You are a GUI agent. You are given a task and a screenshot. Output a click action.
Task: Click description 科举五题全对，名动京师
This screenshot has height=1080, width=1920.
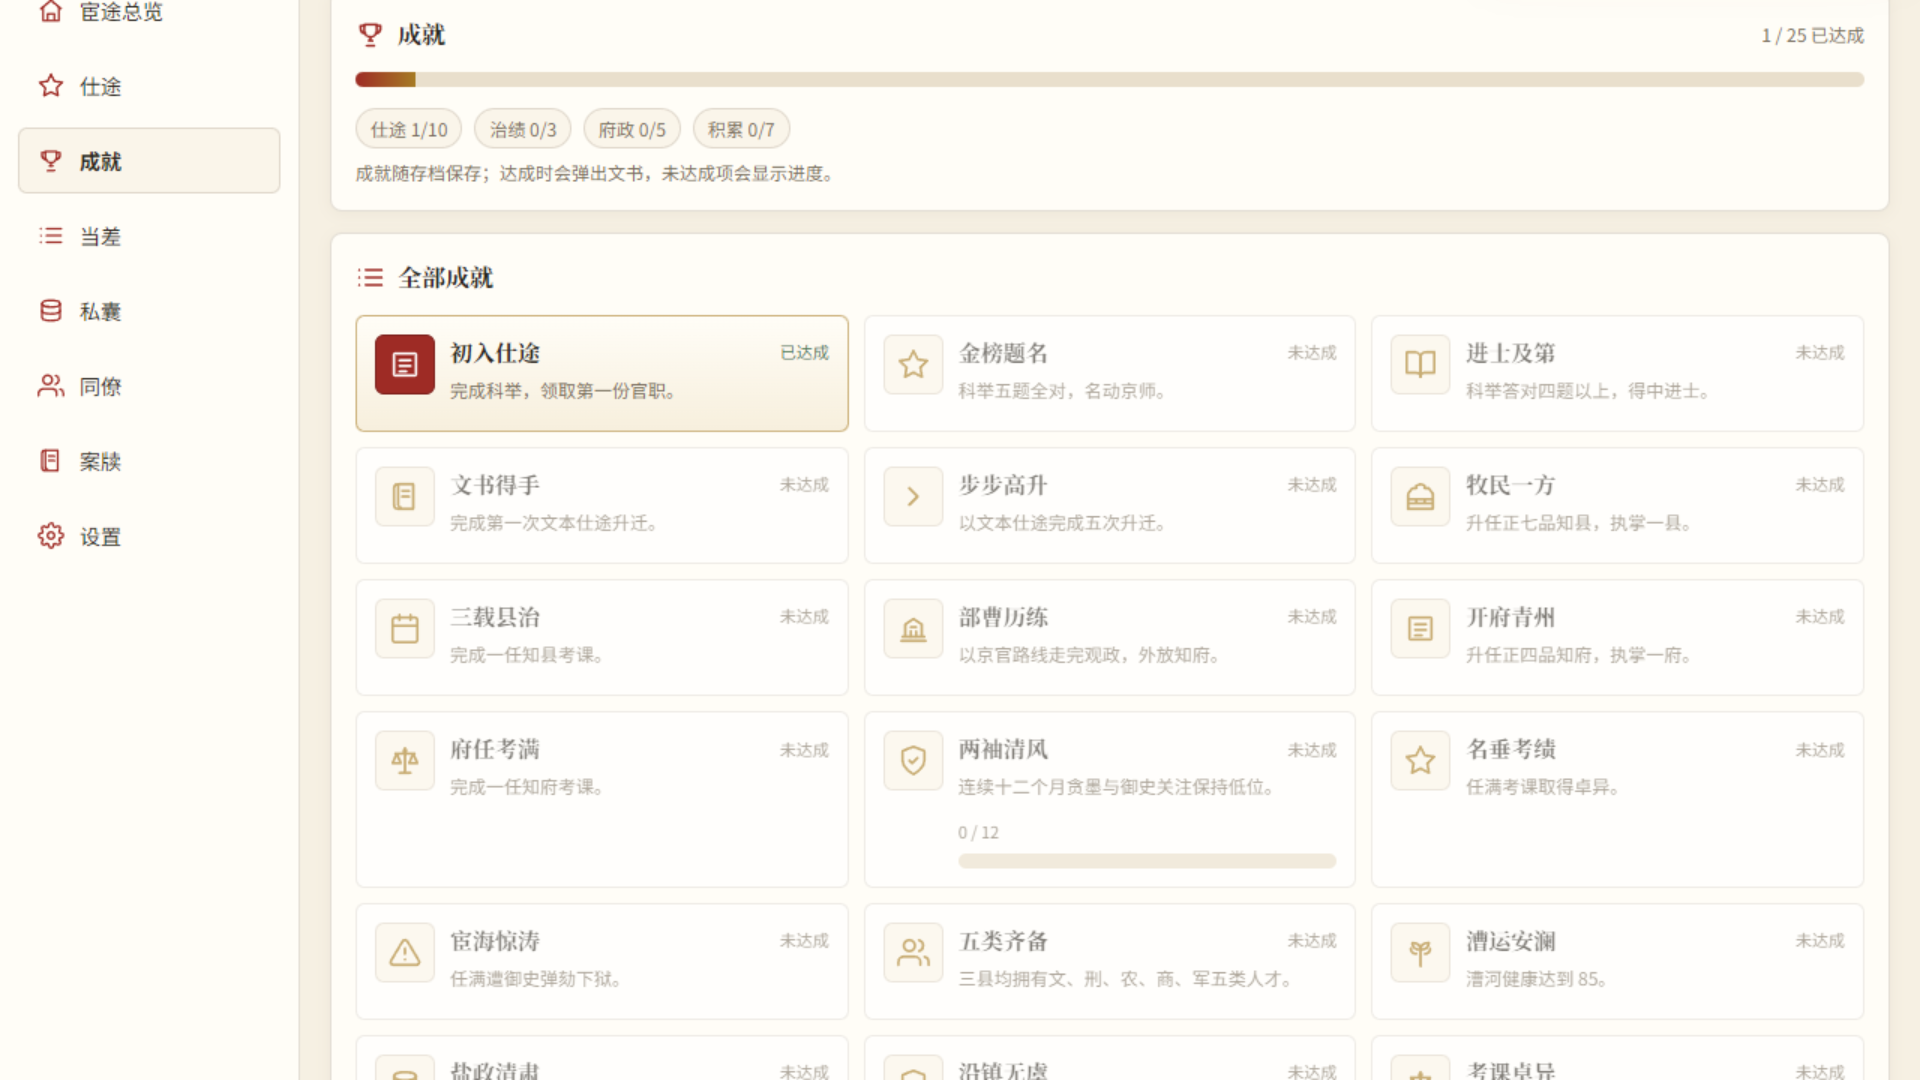1063,391
